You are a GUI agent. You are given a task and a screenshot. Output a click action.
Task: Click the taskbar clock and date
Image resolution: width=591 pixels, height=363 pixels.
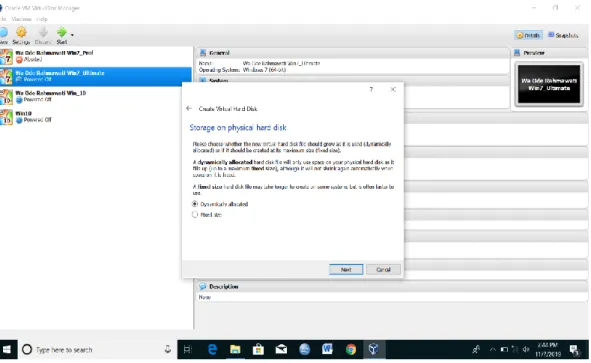(x=548, y=350)
